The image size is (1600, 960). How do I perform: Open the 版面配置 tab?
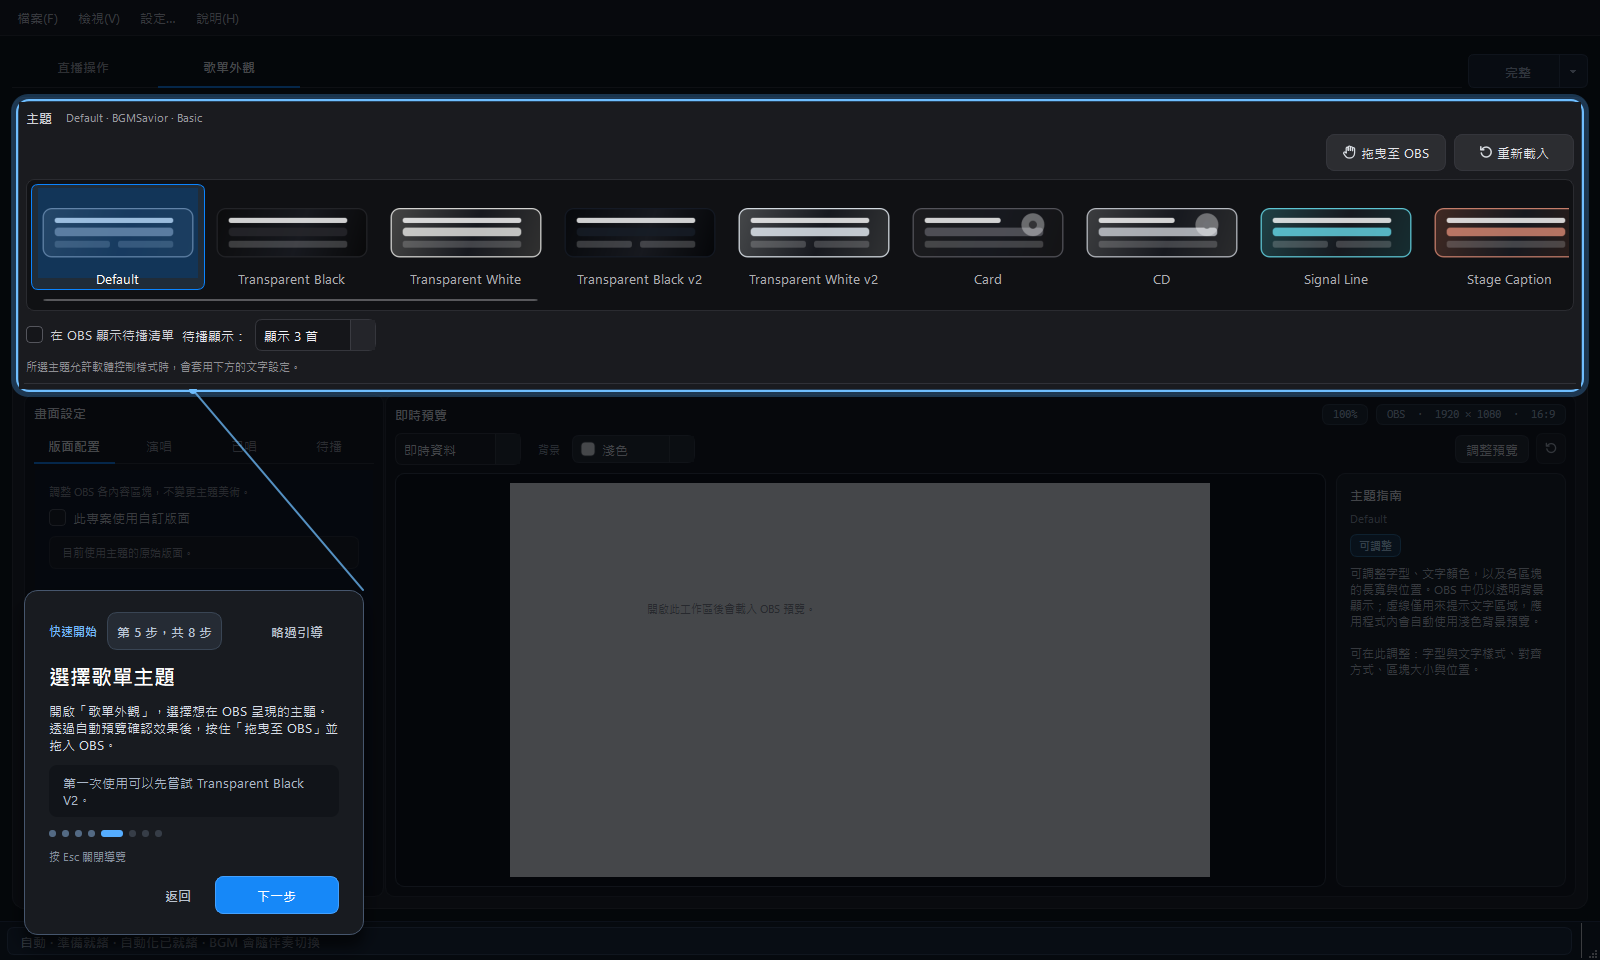(x=74, y=447)
